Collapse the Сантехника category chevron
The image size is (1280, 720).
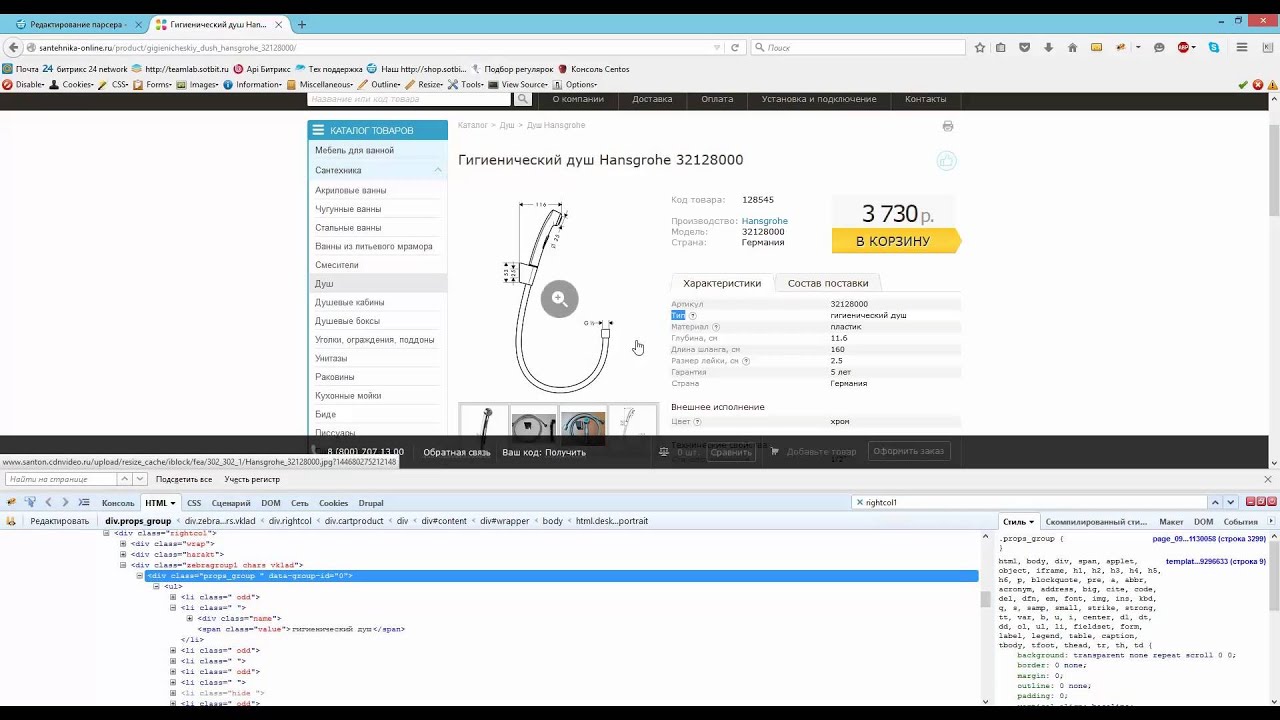coord(438,170)
